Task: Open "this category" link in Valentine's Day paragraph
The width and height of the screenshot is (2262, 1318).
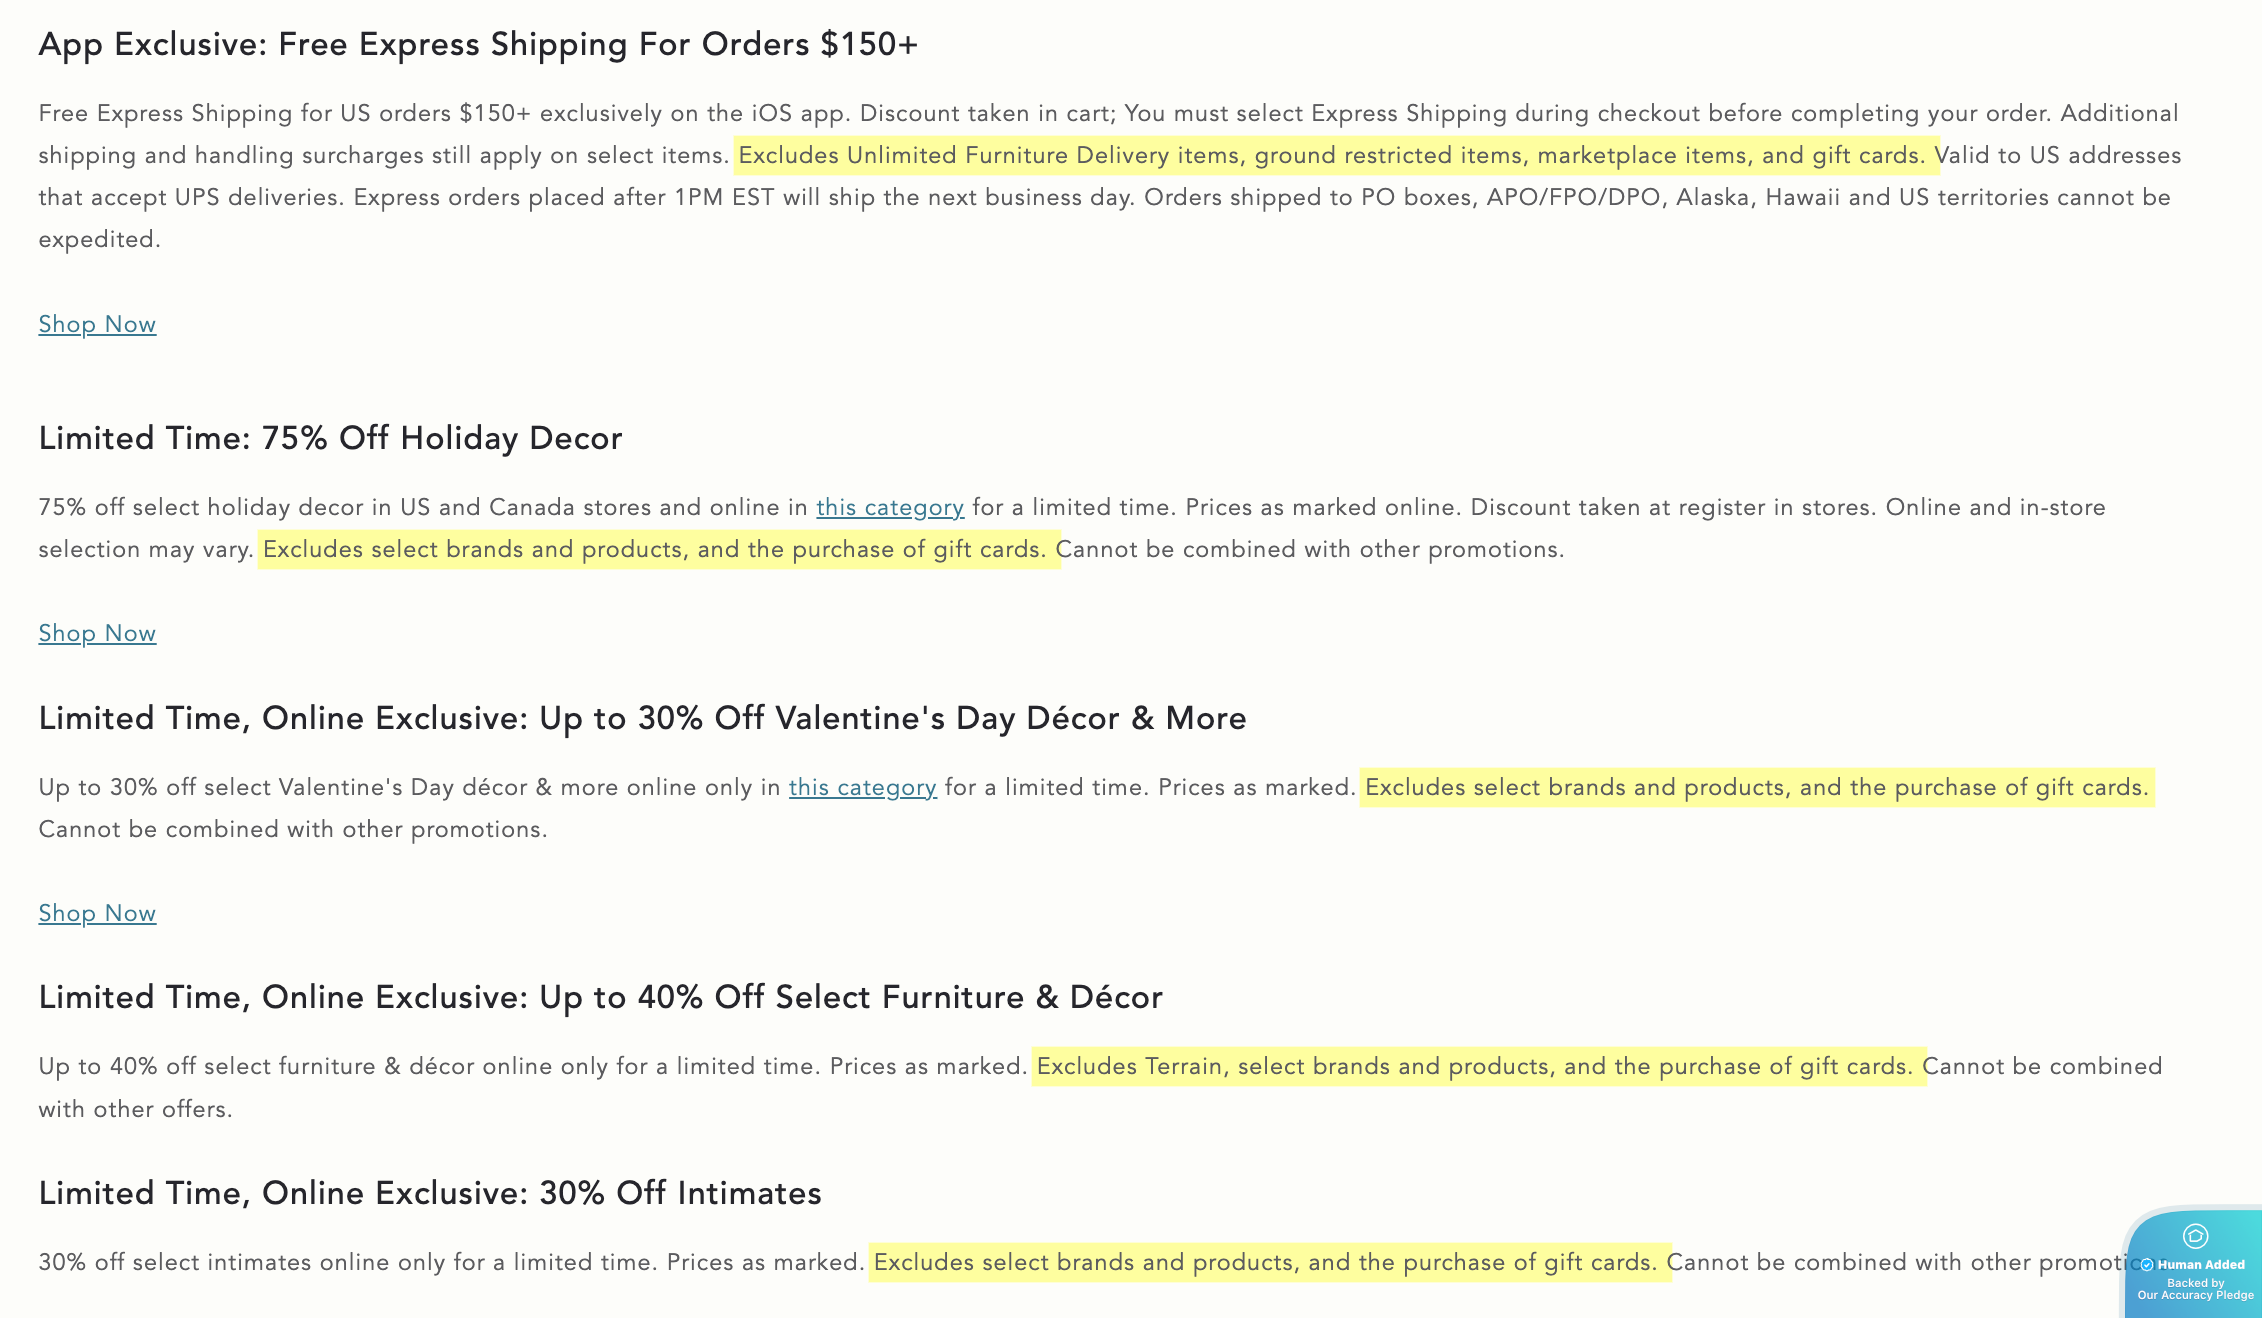Action: [862, 787]
